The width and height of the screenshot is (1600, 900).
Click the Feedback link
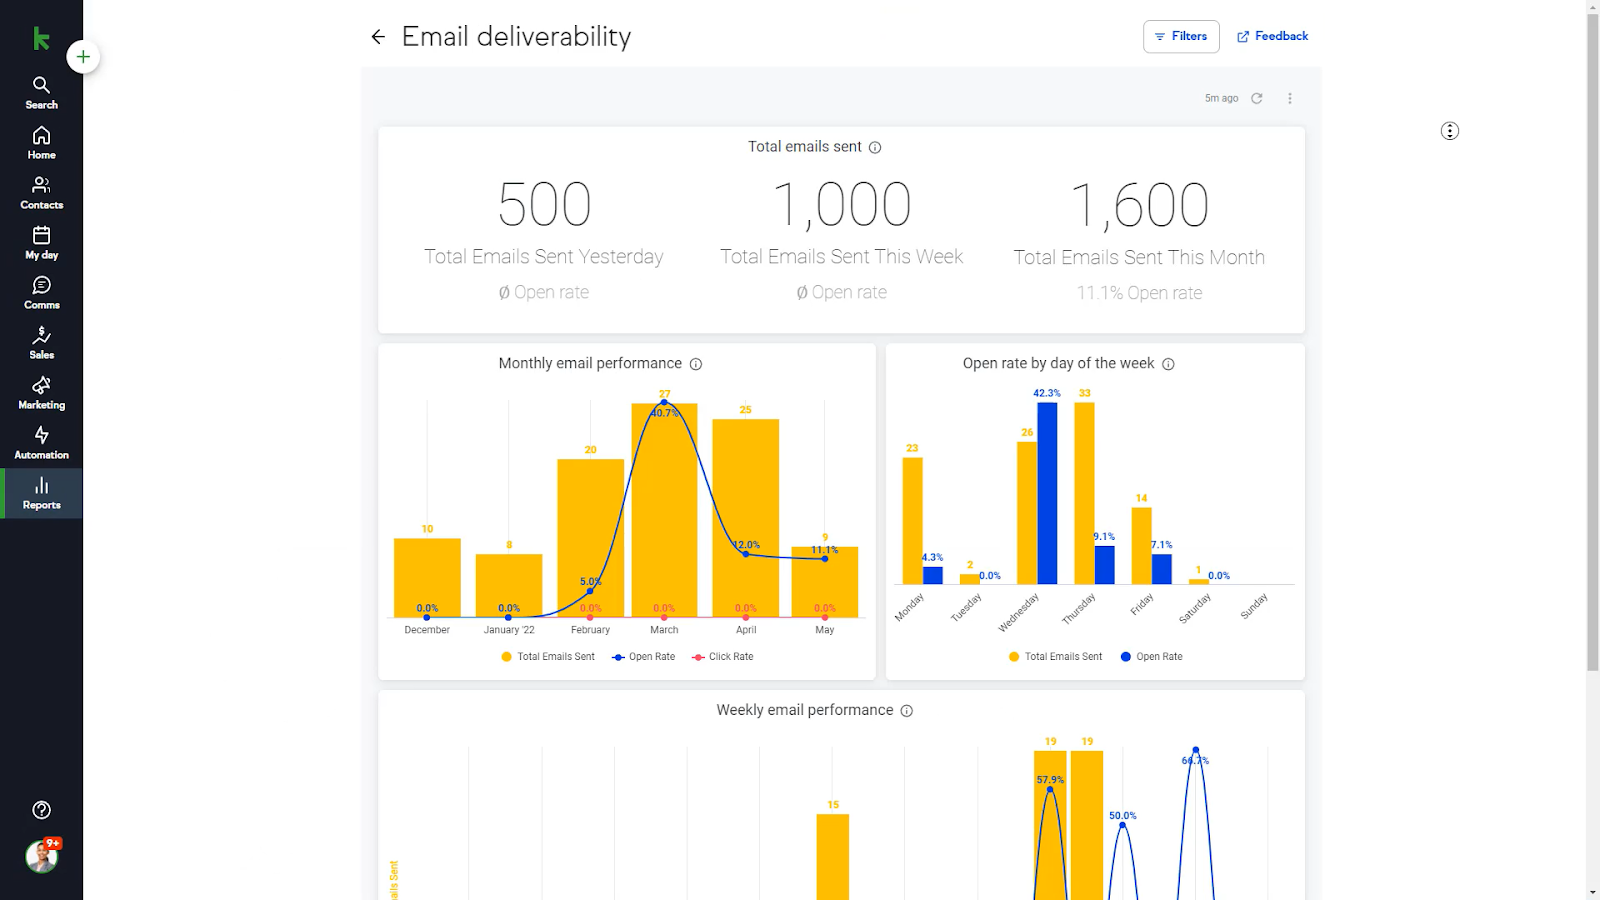click(x=1272, y=36)
